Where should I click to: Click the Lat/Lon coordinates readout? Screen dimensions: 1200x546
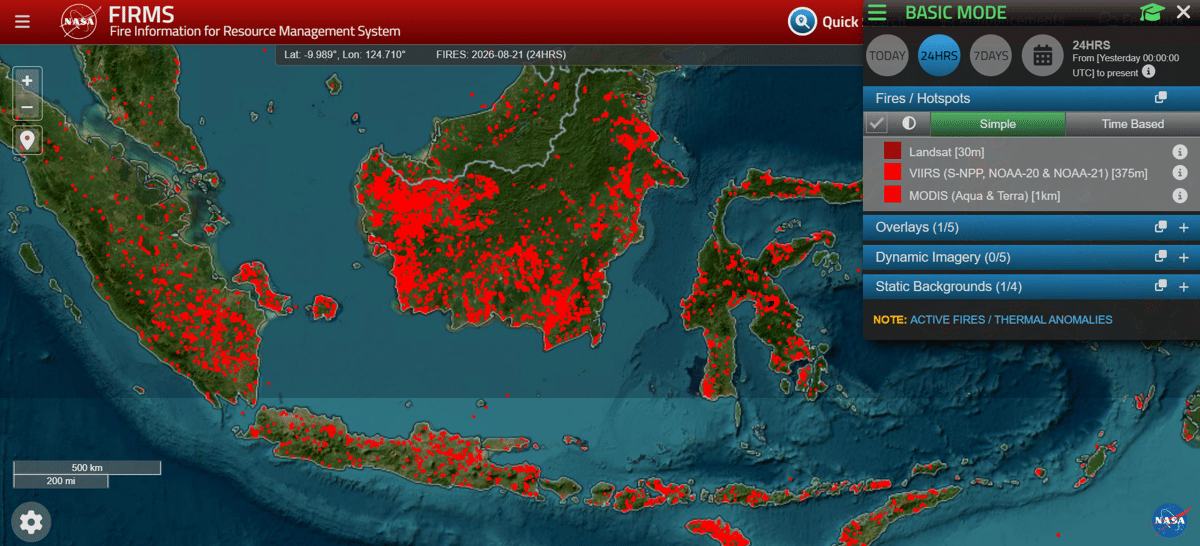pos(344,55)
